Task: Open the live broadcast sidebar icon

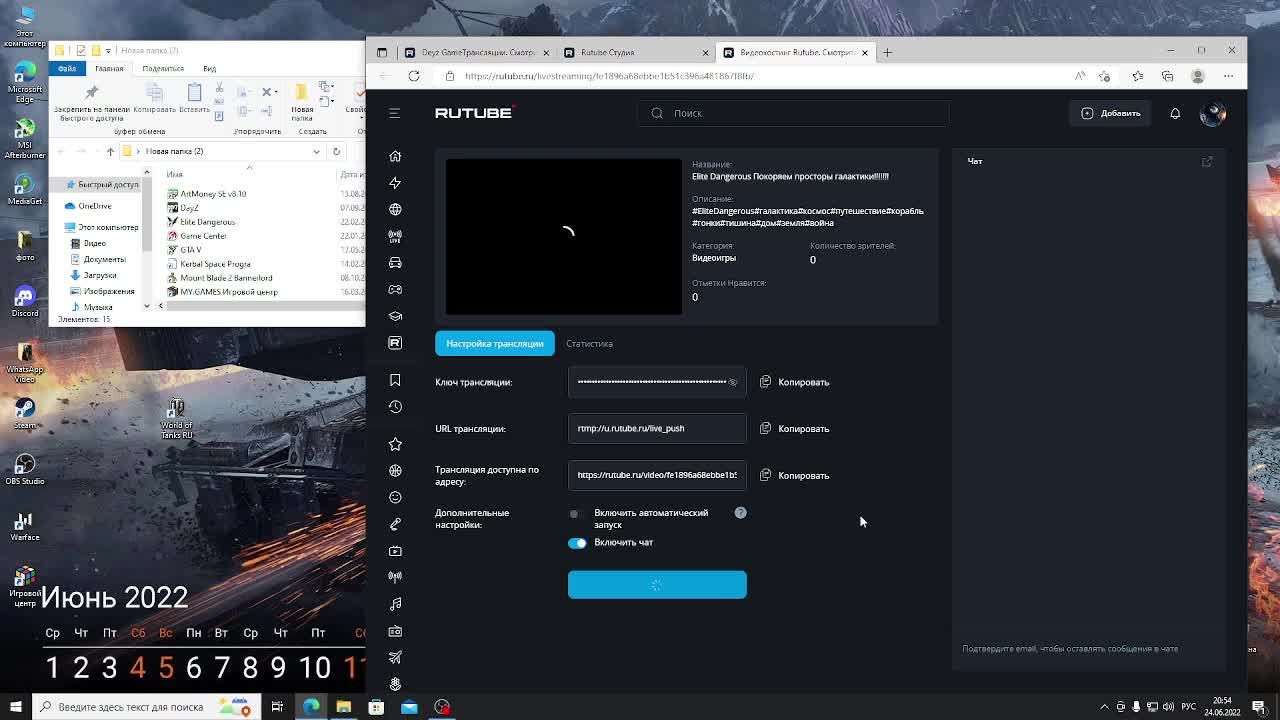Action: (x=395, y=236)
